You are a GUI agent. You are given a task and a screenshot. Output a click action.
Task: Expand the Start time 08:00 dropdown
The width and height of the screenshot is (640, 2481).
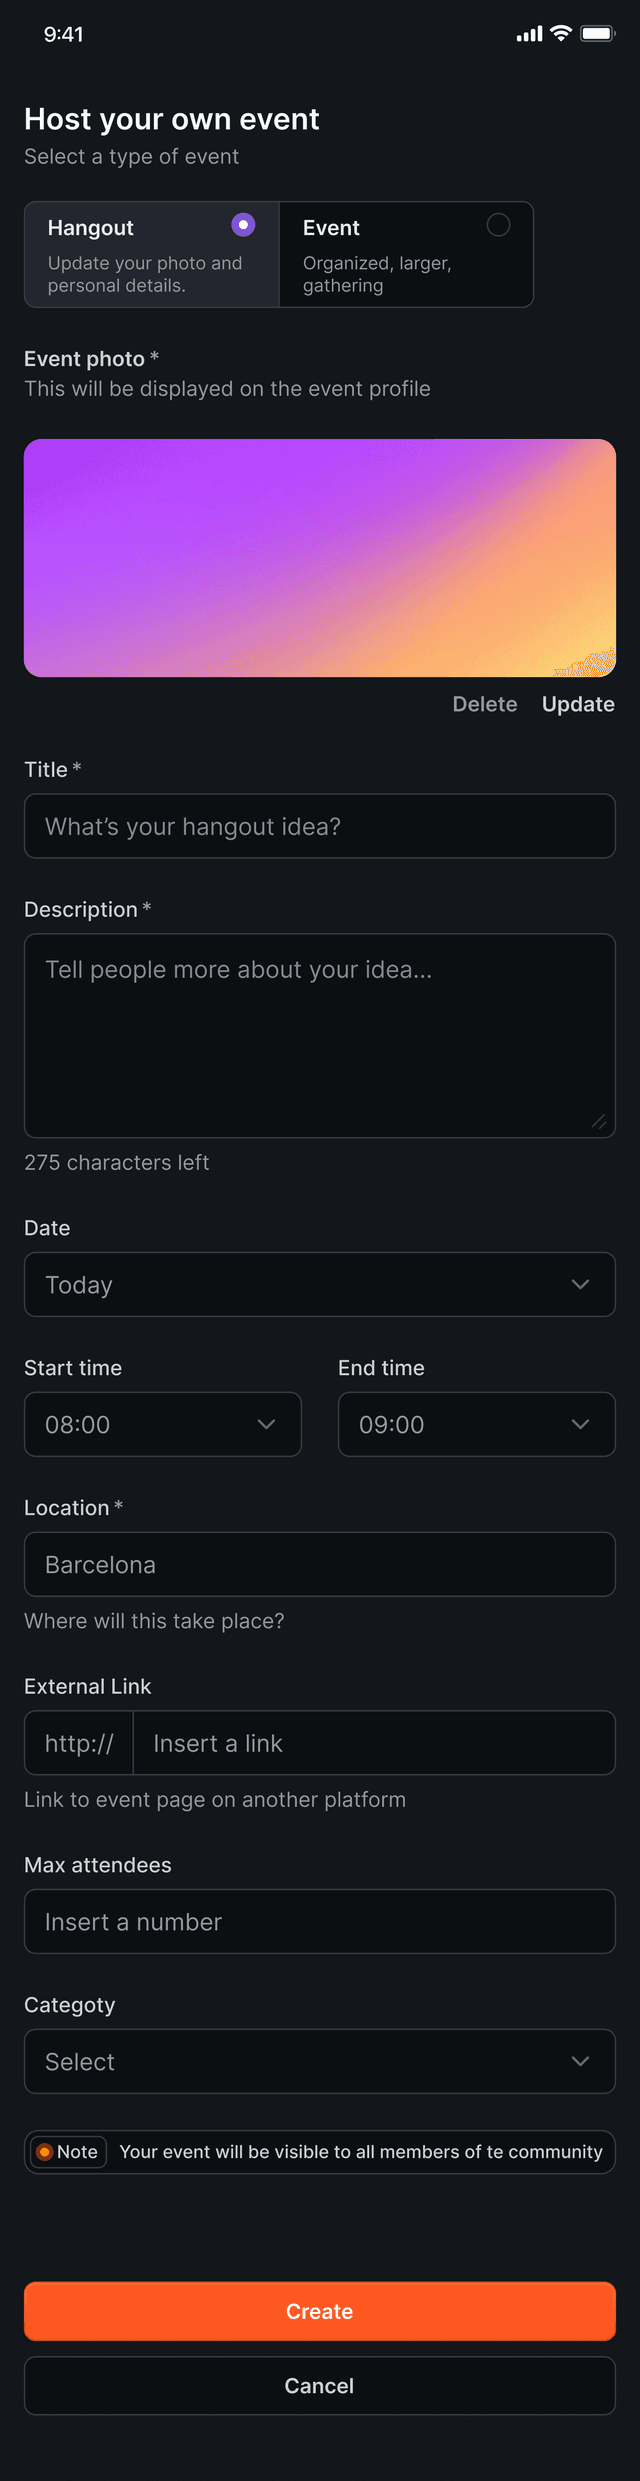coord(163,1424)
